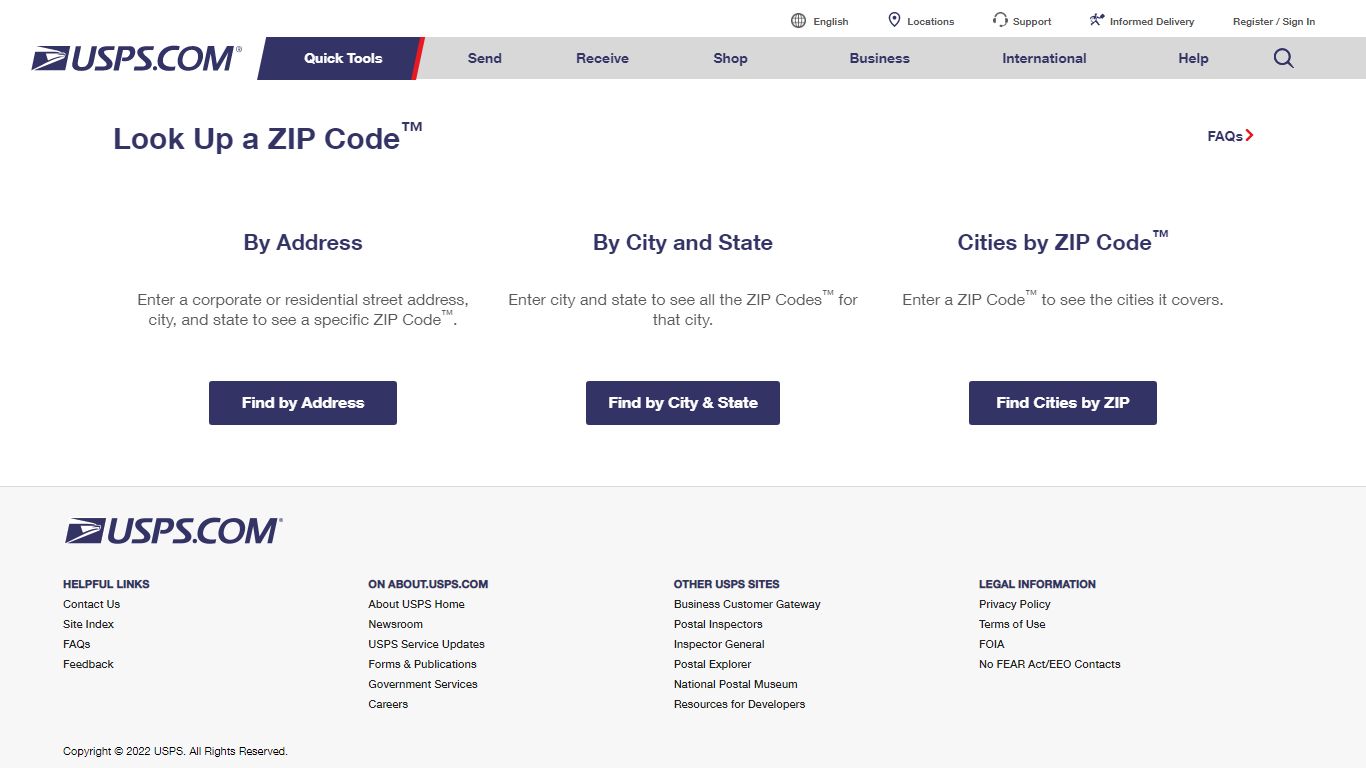Select the USPS.COM logo in the footer
The width and height of the screenshot is (1366, 768).
pos(173,531)
